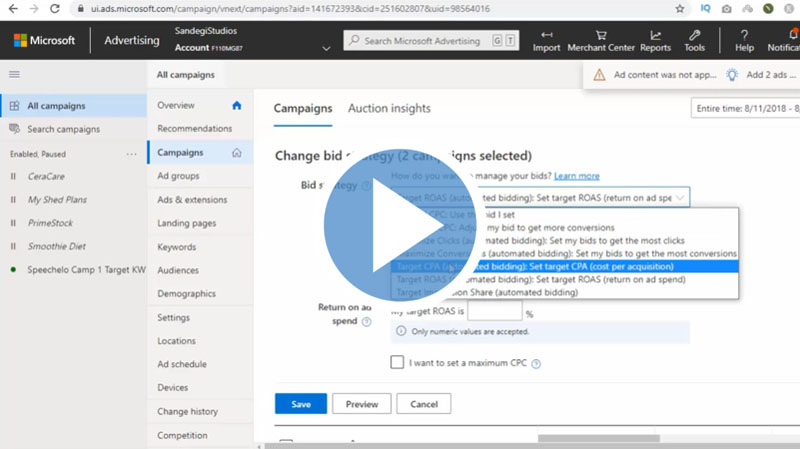This screenshot has width=800, height=449.
Task: Check I want to set maximum CPC
Action: 397,362
